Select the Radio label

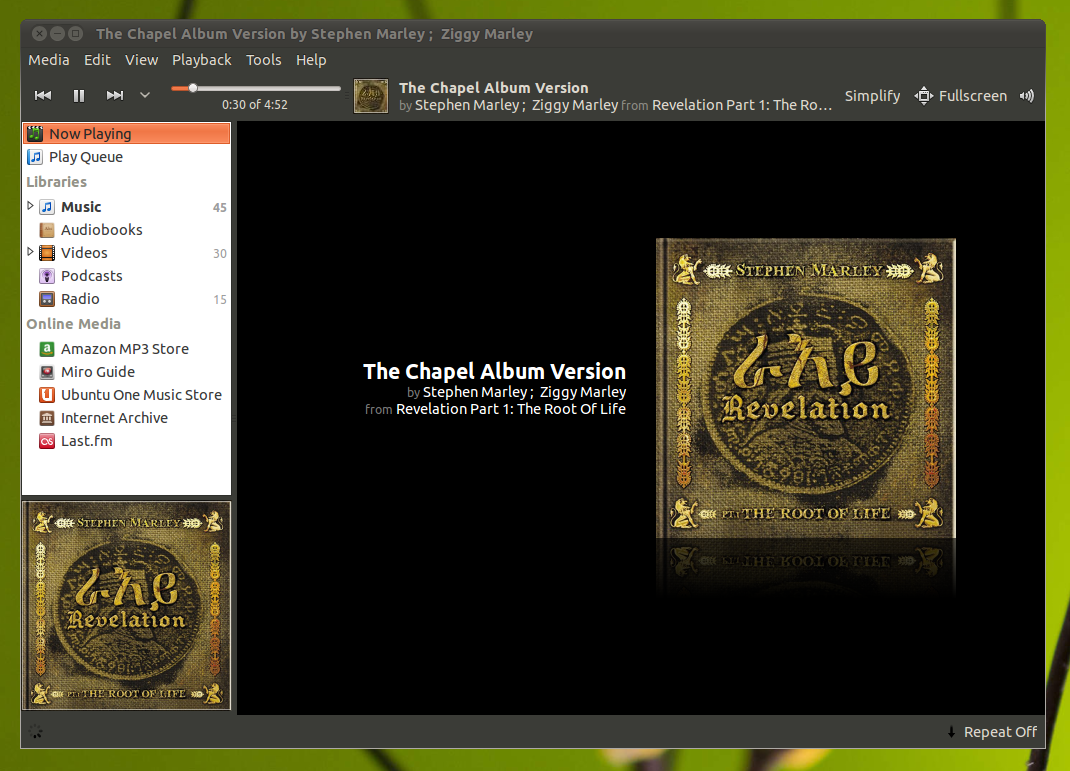80,299
